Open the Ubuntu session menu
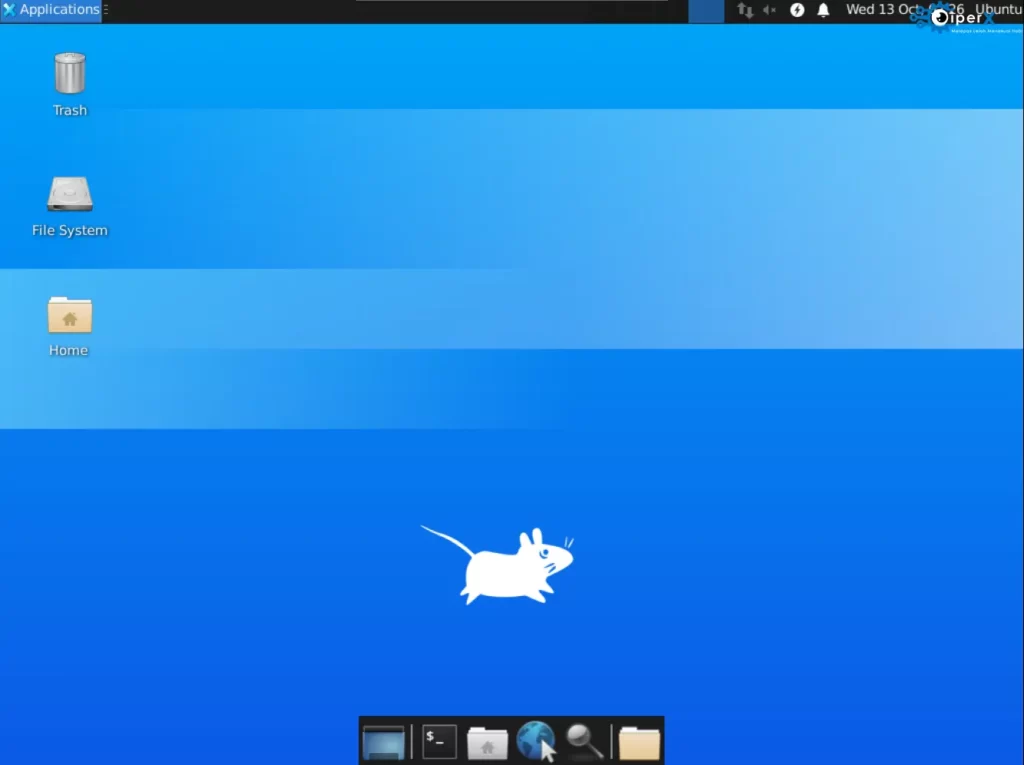 point(998,8)
